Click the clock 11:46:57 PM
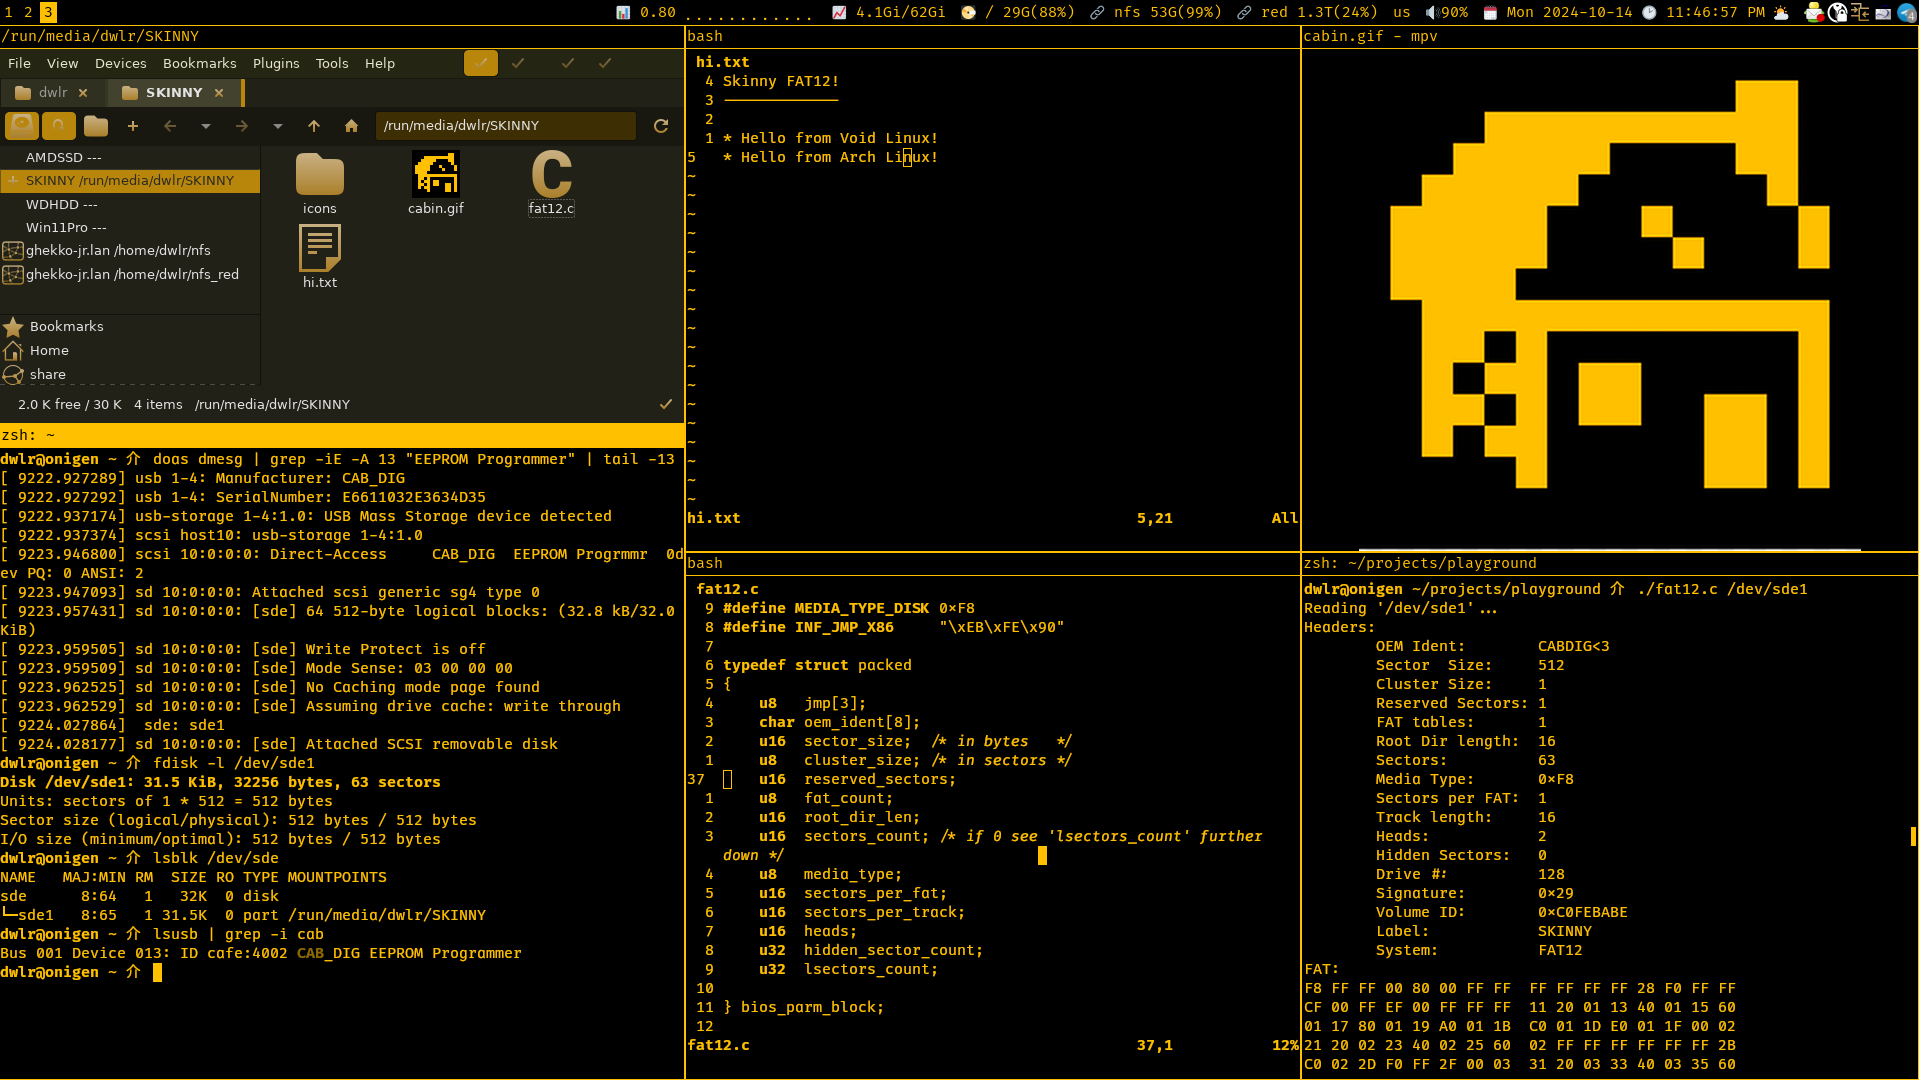1919x1080 pixels. click(x=1714, y=12)
